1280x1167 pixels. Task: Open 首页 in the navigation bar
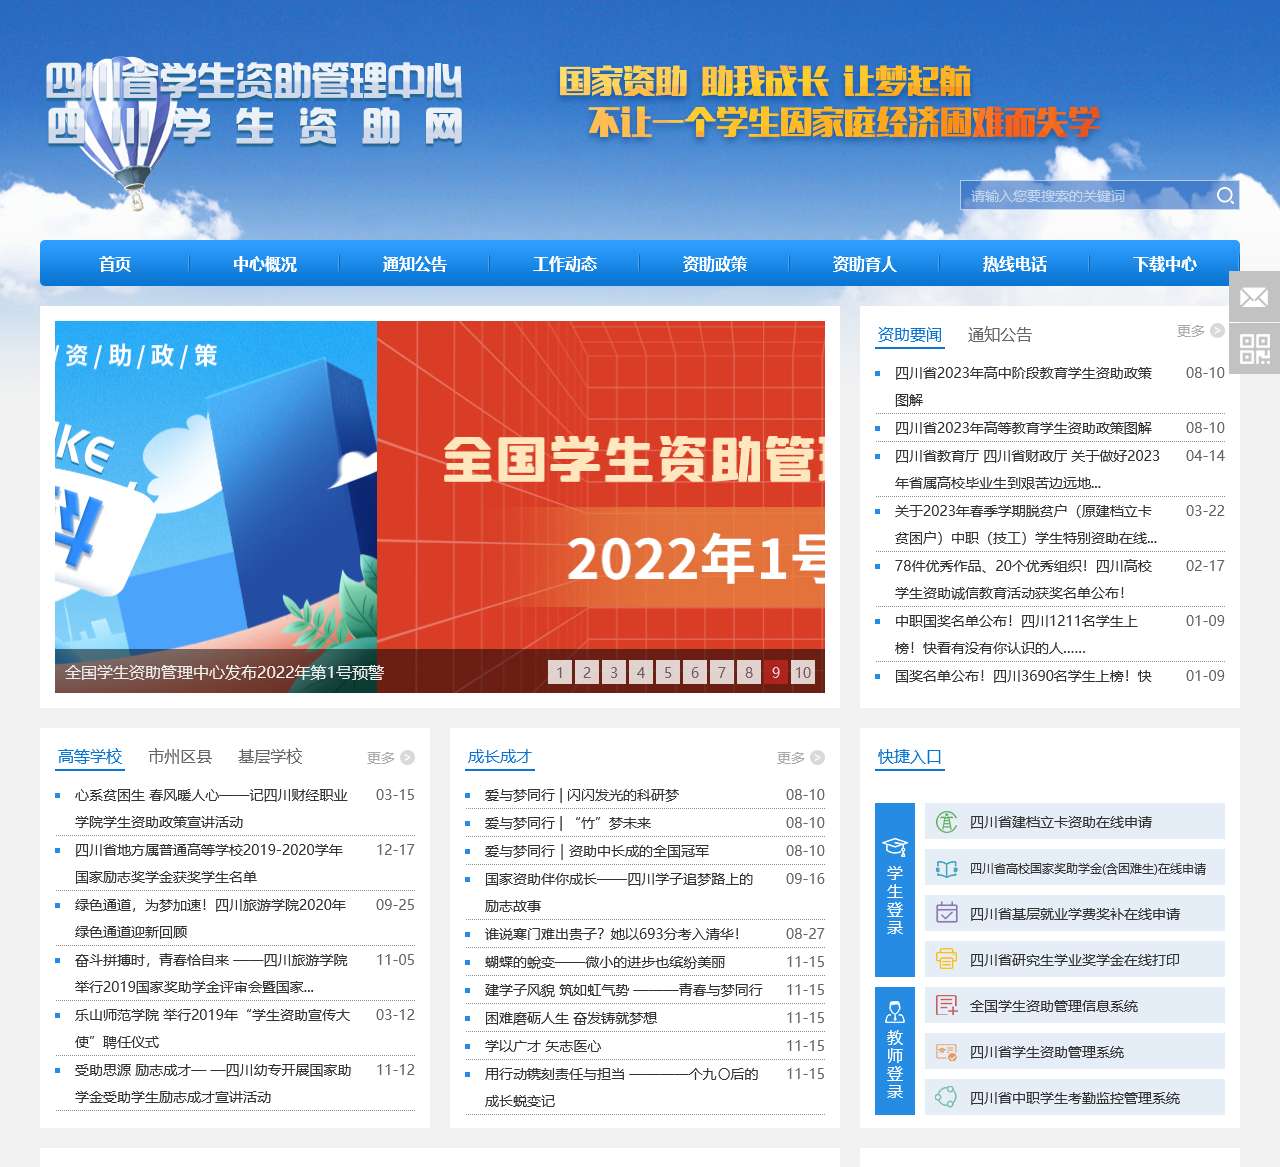point(115,264)
